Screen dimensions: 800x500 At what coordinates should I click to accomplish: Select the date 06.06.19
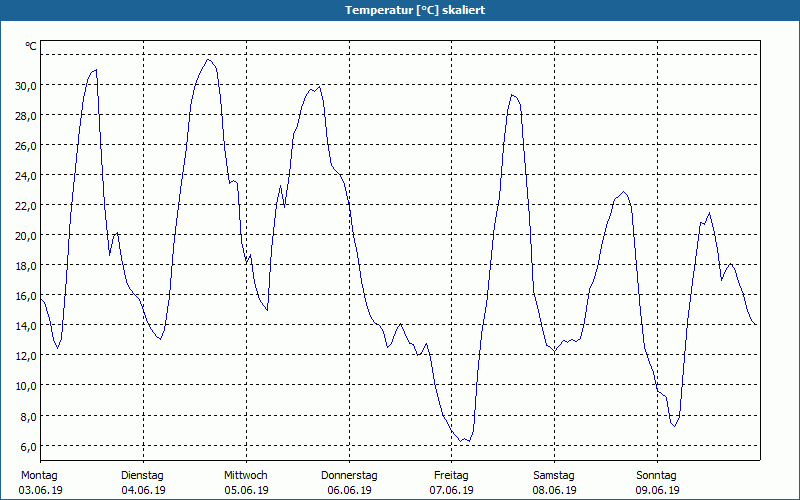click(x=349, y=490)
